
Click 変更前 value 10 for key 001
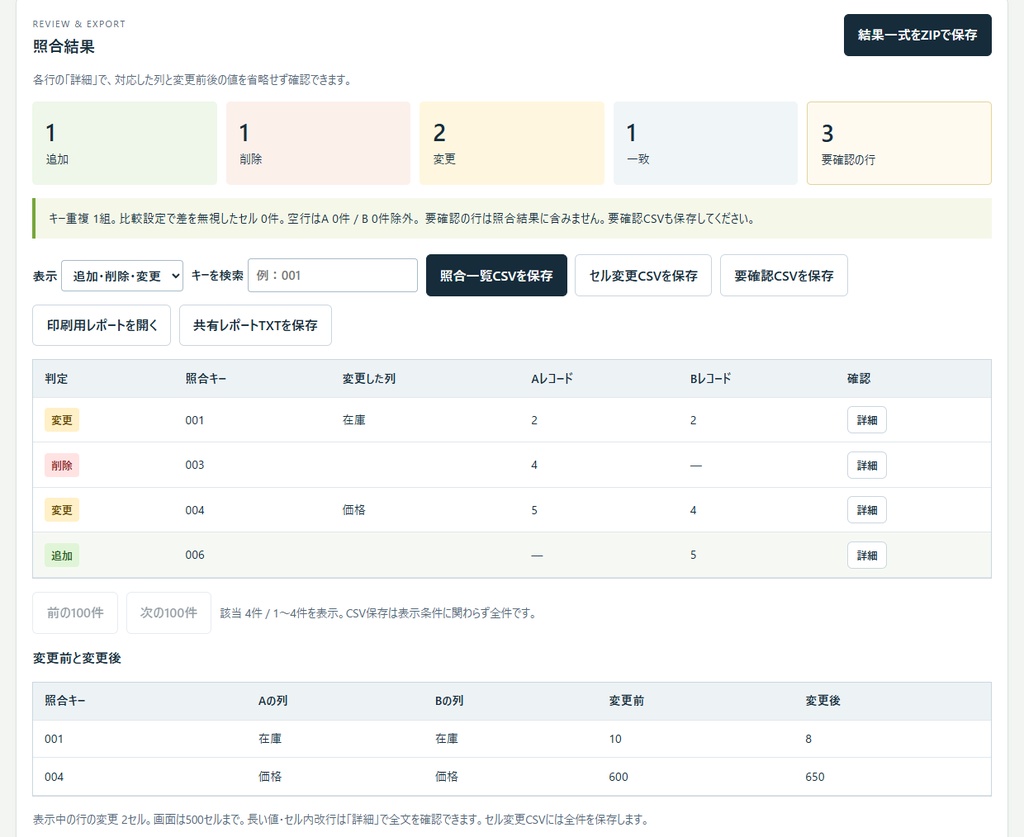pos(615,739)
